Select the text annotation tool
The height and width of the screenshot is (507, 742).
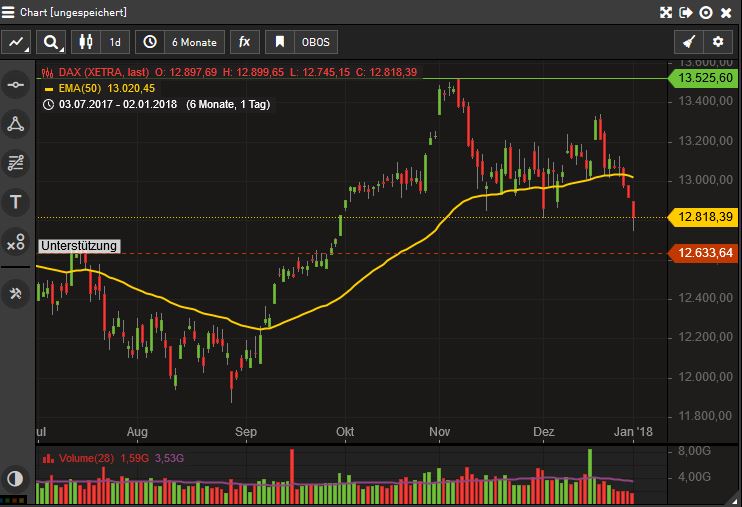click(16, 202)
